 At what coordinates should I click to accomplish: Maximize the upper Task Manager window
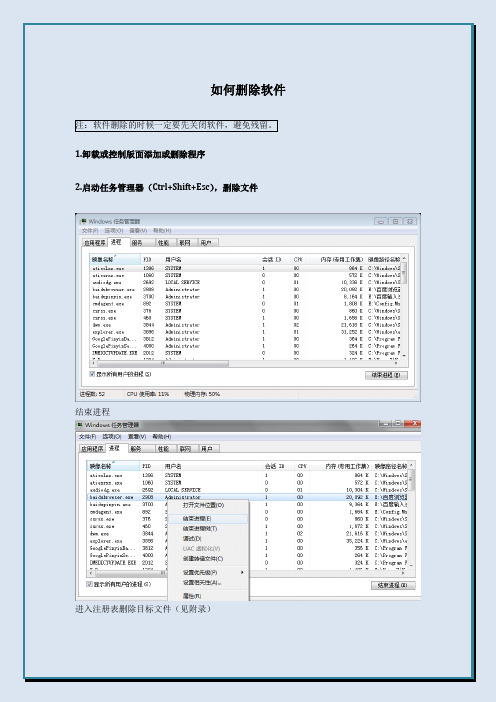395,221
